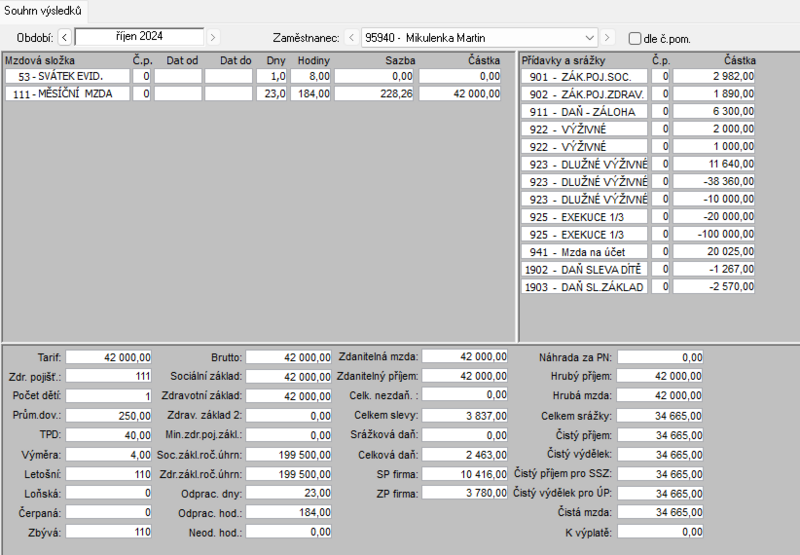Click the Náhrada za PN field
This screenshot has height=555, width=800.
click(x=660, y=357)
